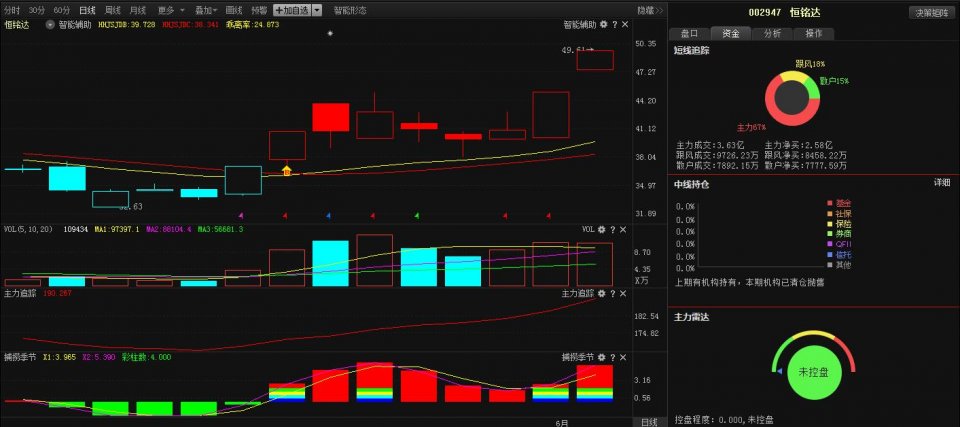Open the 更多 periods dropdown
This screenshot has height=427, width=960.
tap(171, 10)
